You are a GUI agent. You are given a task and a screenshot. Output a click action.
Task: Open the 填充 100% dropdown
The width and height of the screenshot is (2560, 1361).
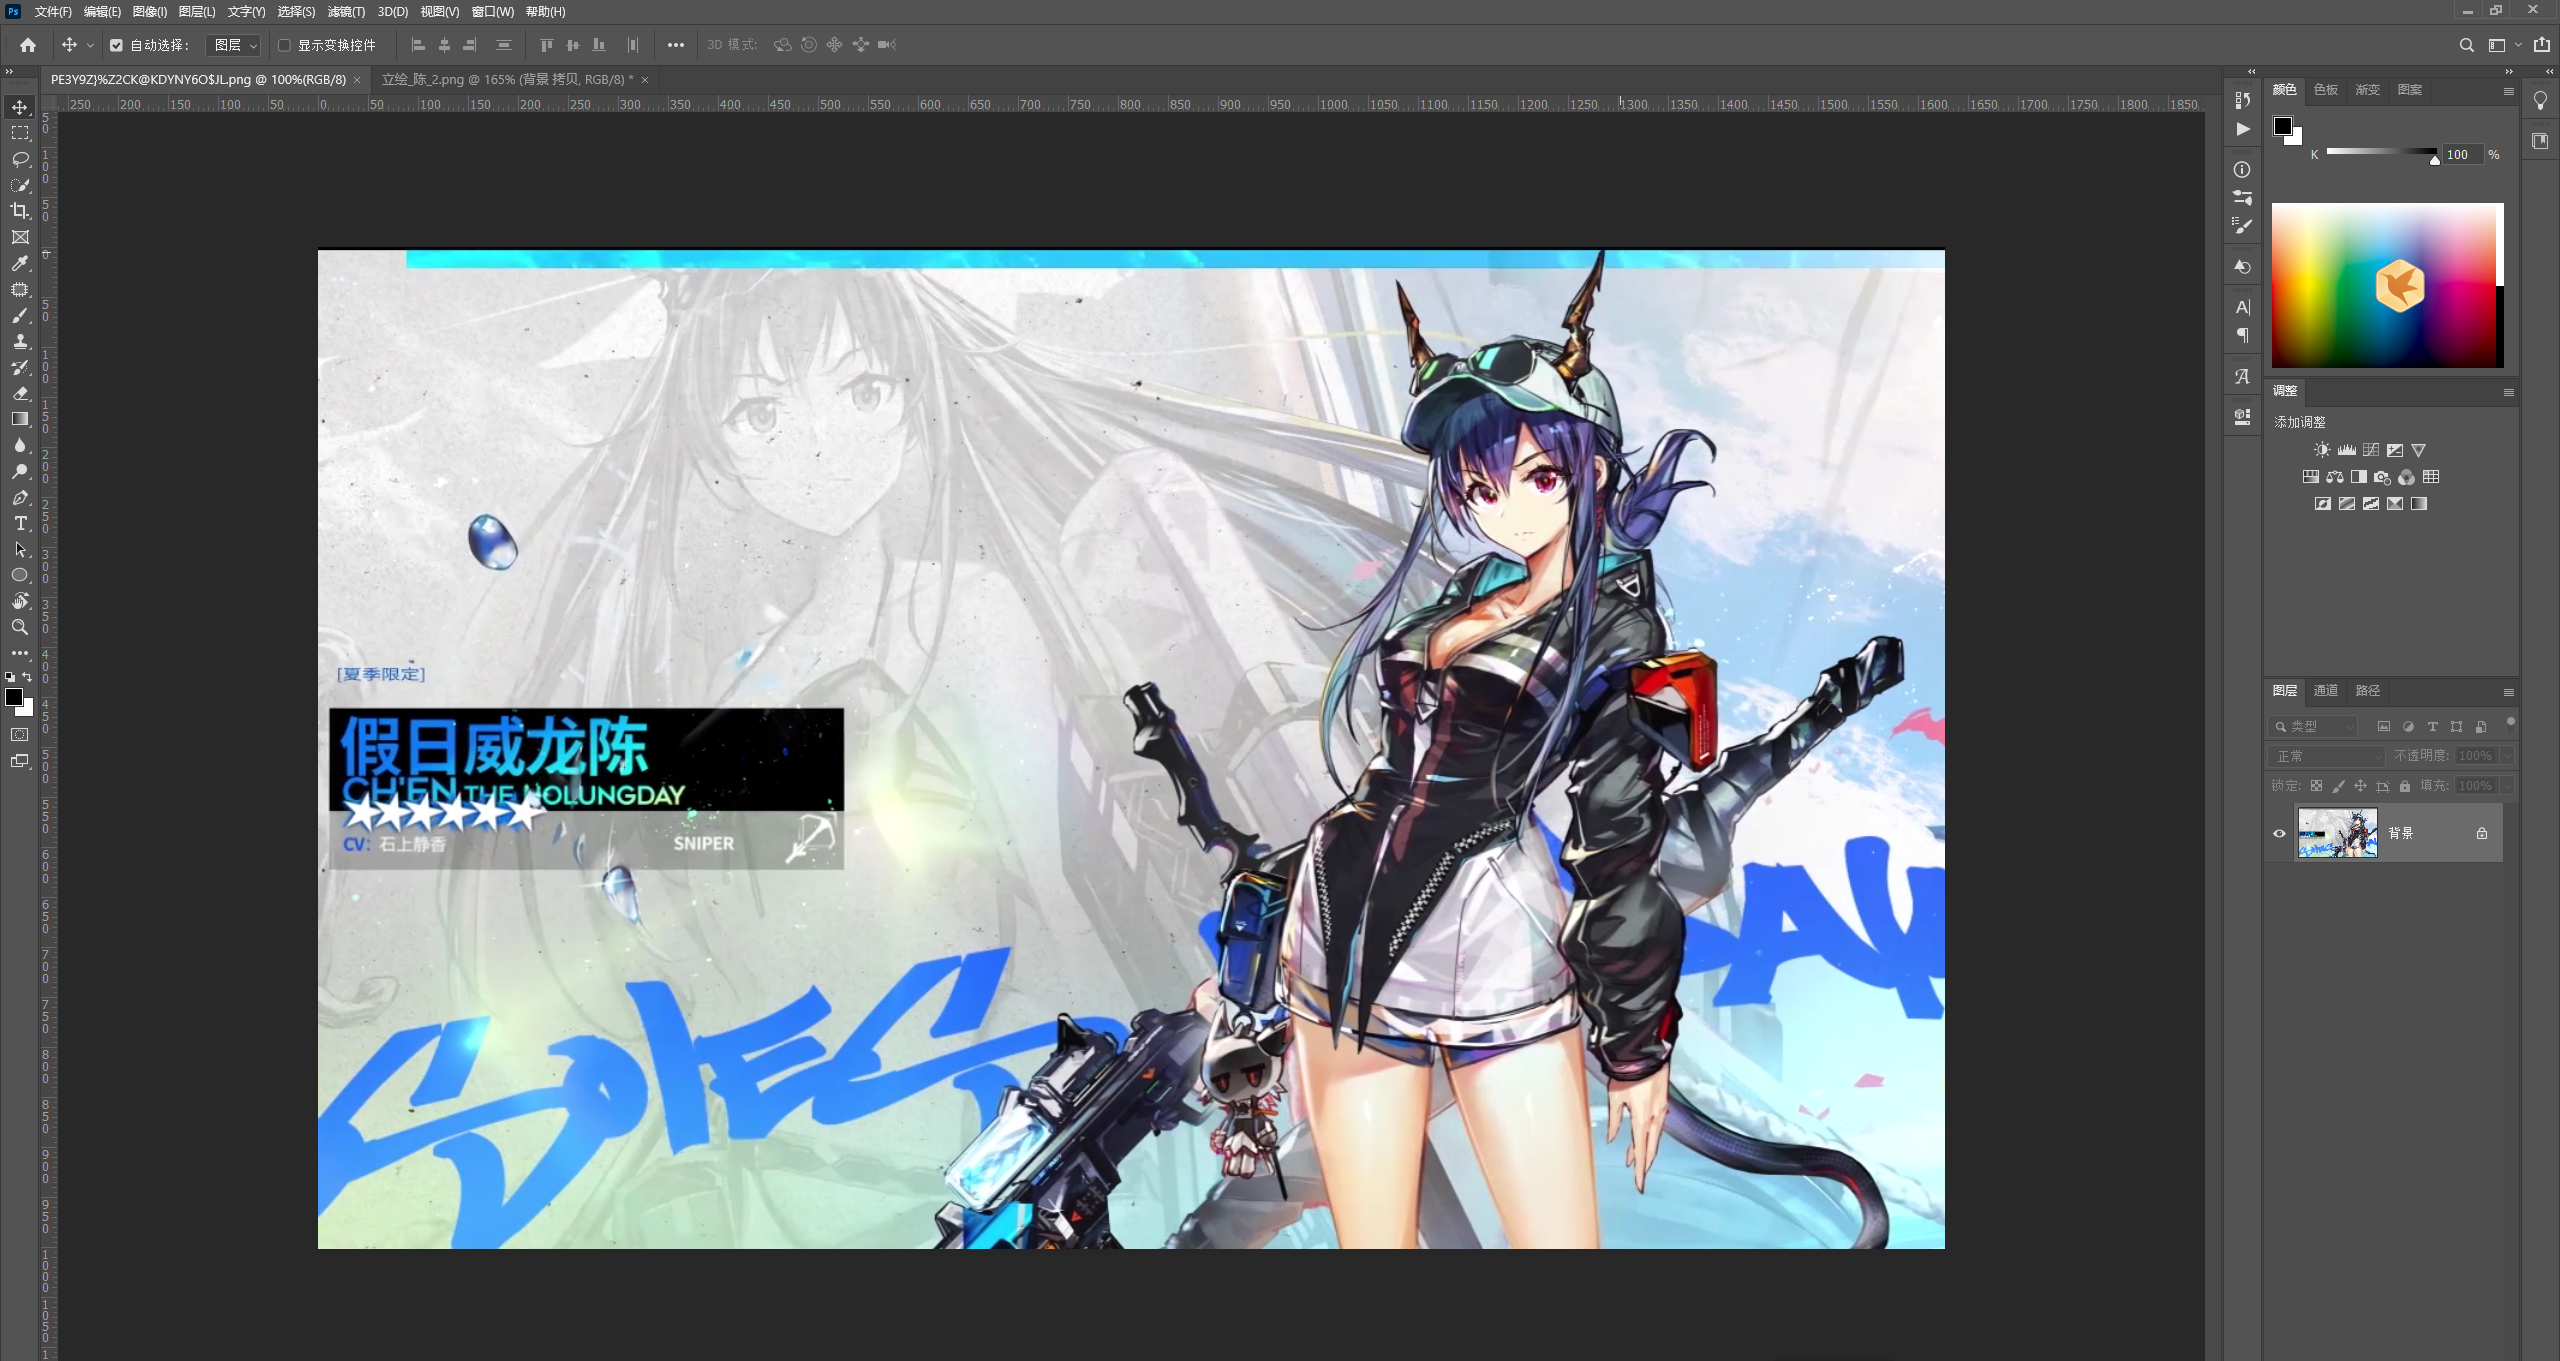(2506, 786)
